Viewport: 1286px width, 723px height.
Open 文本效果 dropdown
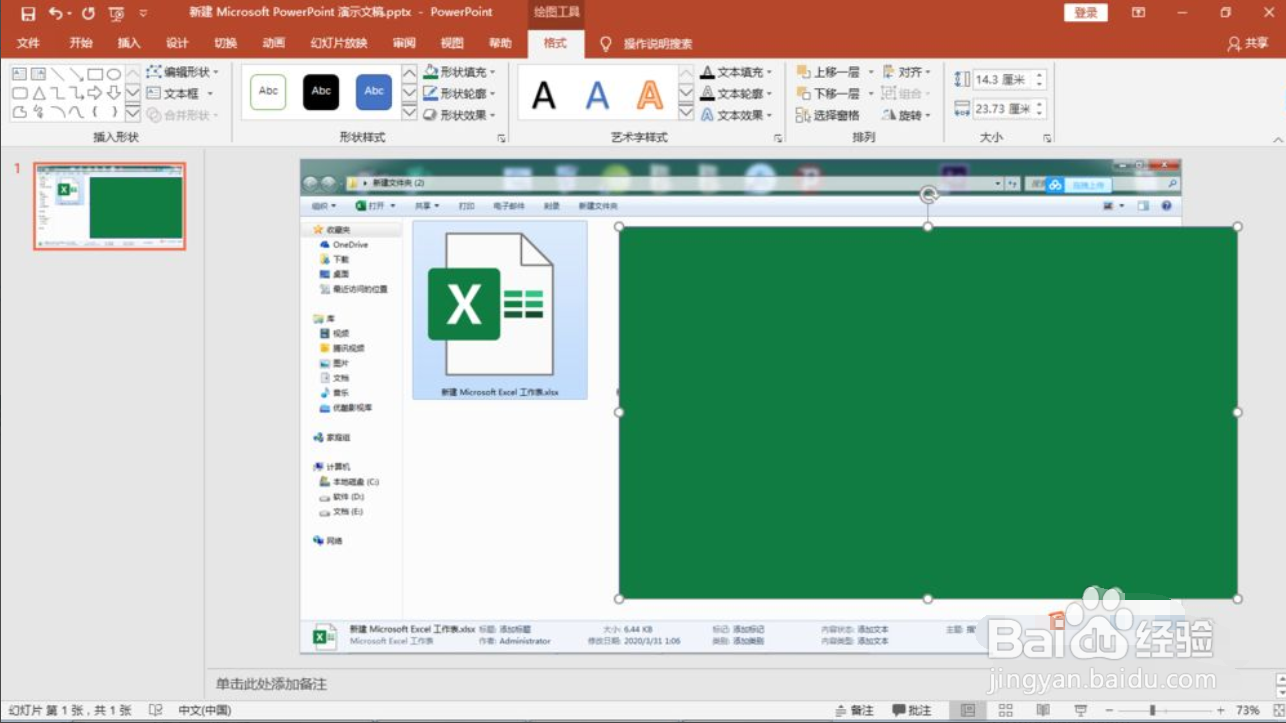pyautogui.click(x=737, y=115)
